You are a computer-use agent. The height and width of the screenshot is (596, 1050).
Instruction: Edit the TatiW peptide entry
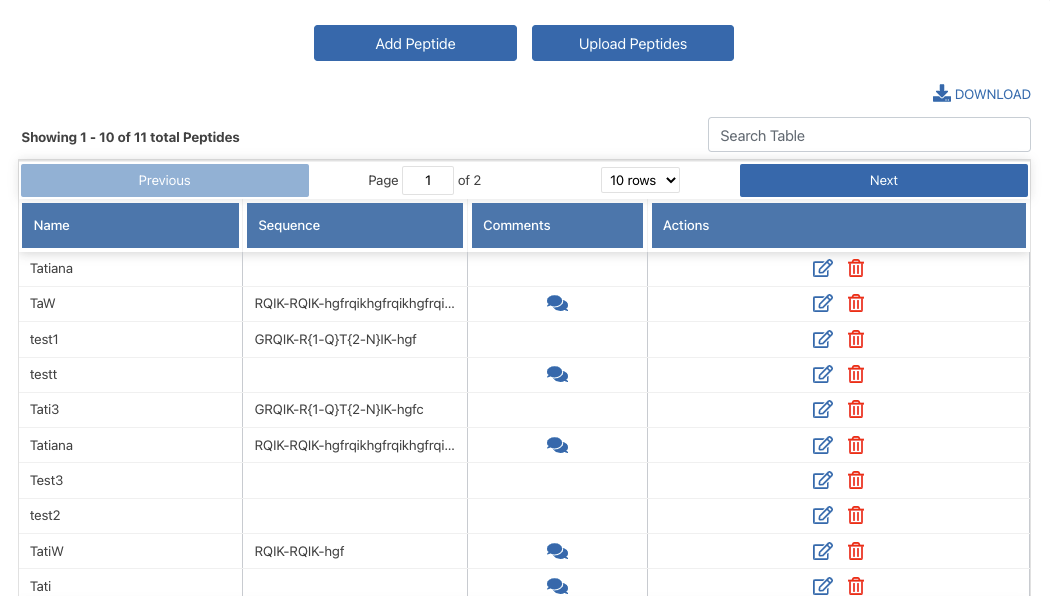822,551
